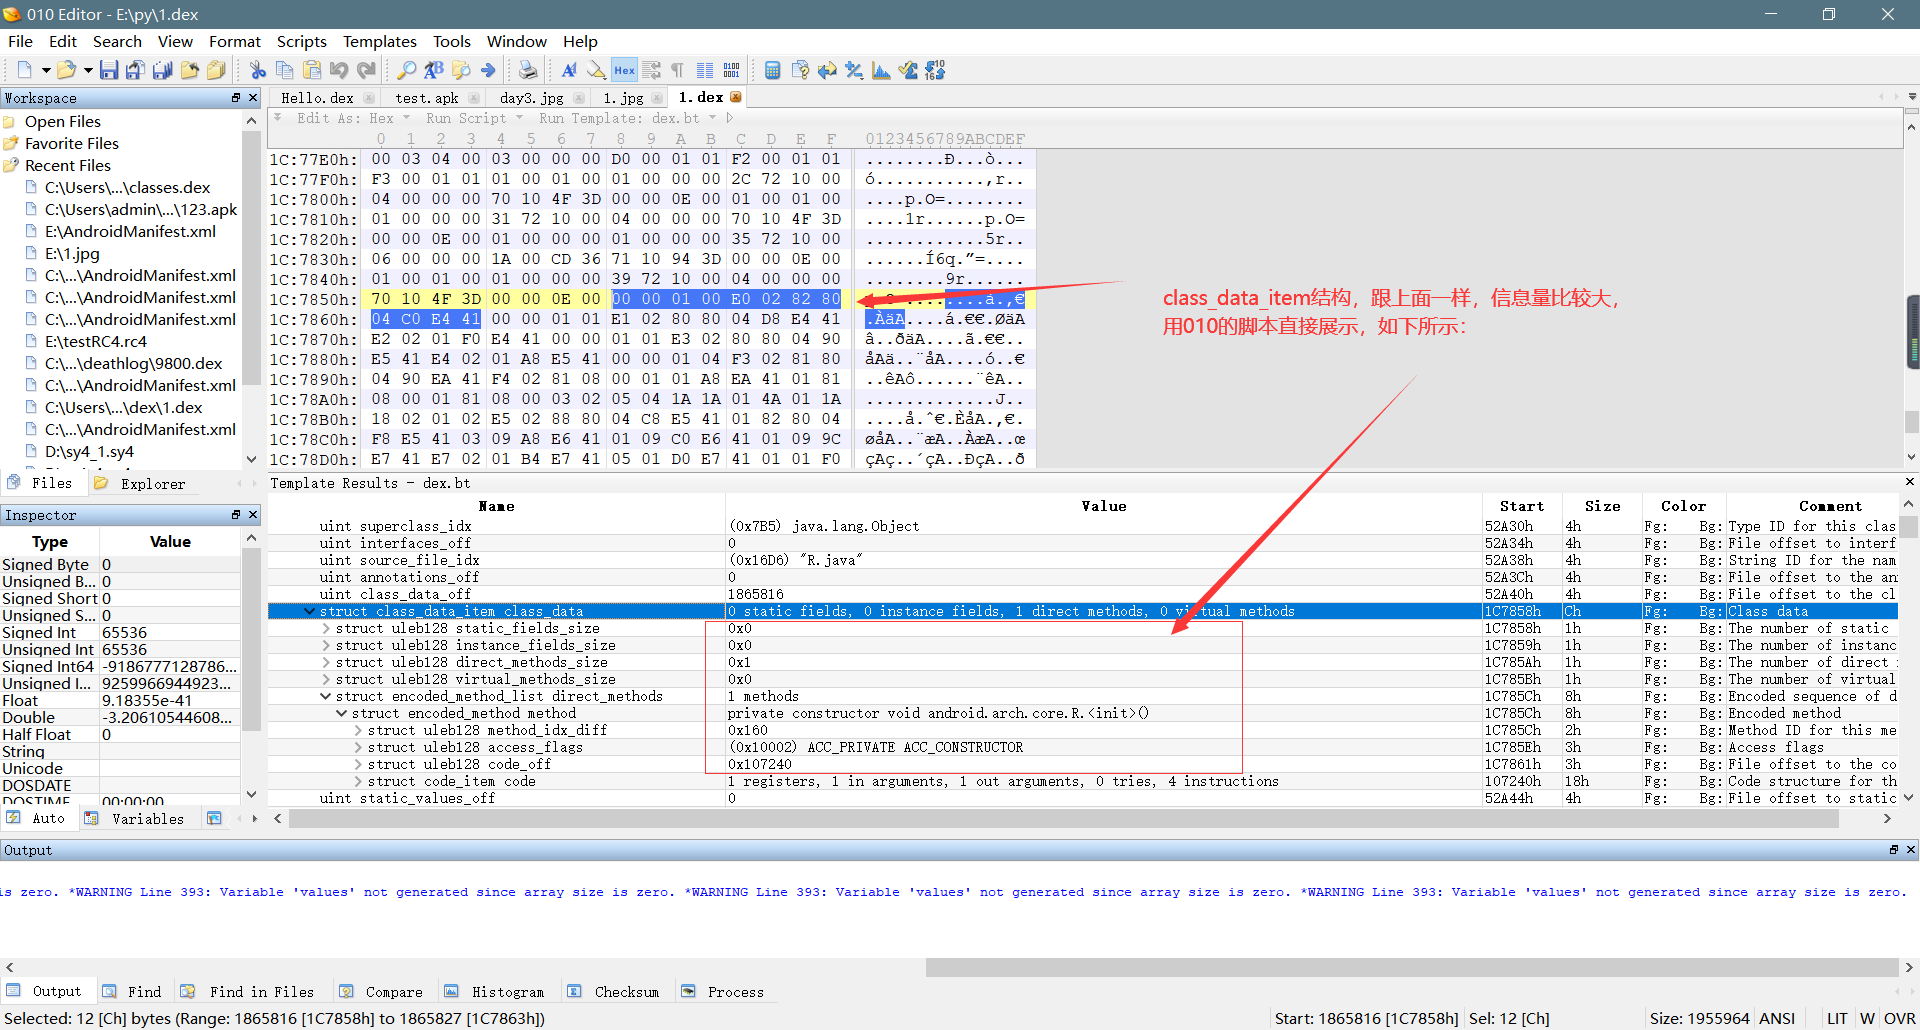Screen dimensions: 1920x1030
Task: Click the Goto arrow icon
Action: 488,70
